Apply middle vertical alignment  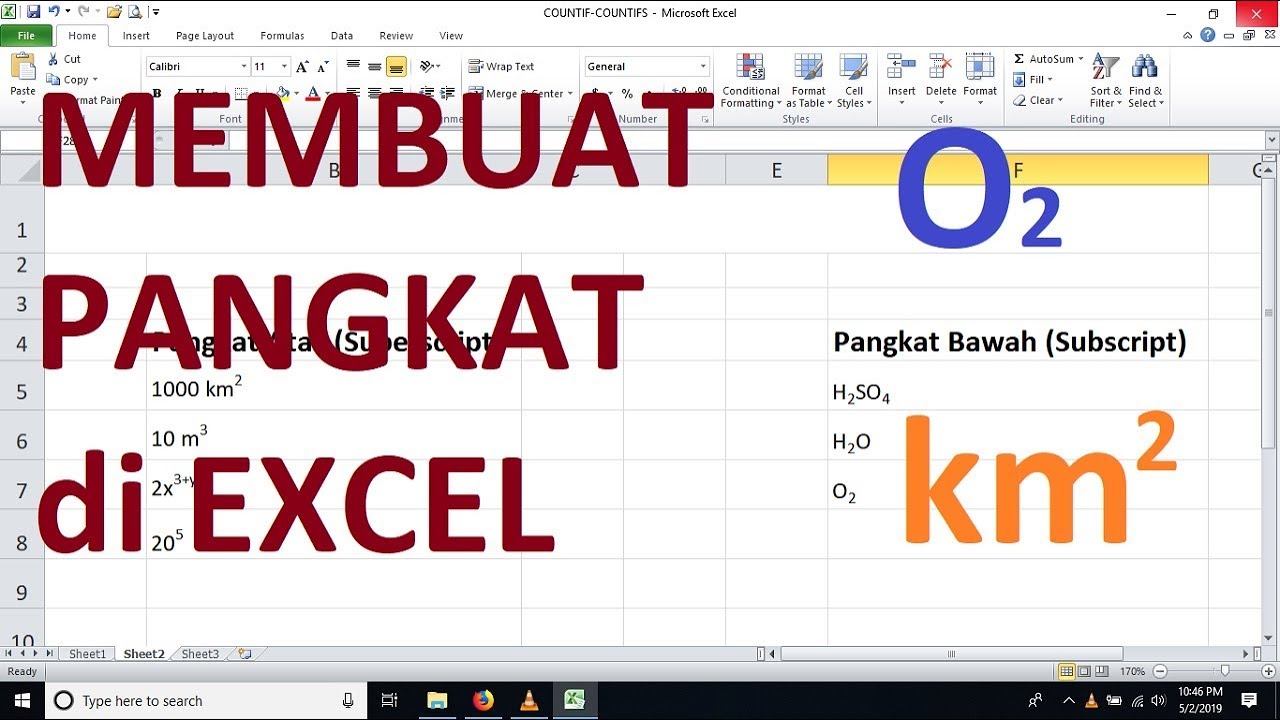[374, 66]
